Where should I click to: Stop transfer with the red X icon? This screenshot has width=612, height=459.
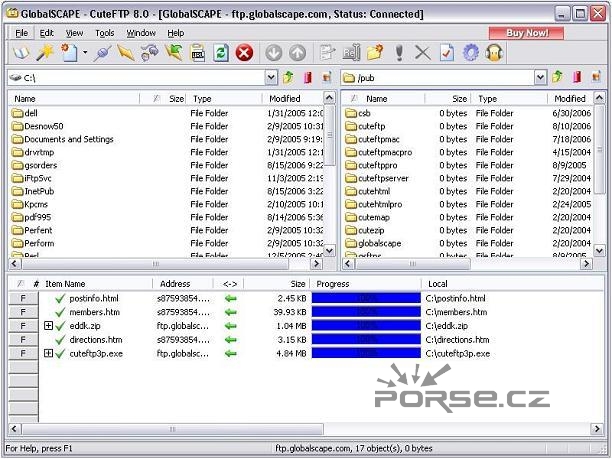click(x=244, y=53)
